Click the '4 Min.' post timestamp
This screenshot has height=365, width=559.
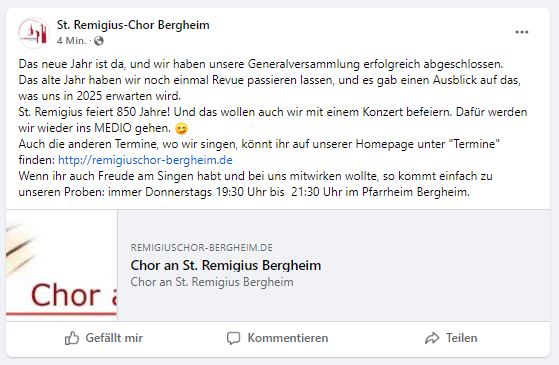[x=71, y=41]
